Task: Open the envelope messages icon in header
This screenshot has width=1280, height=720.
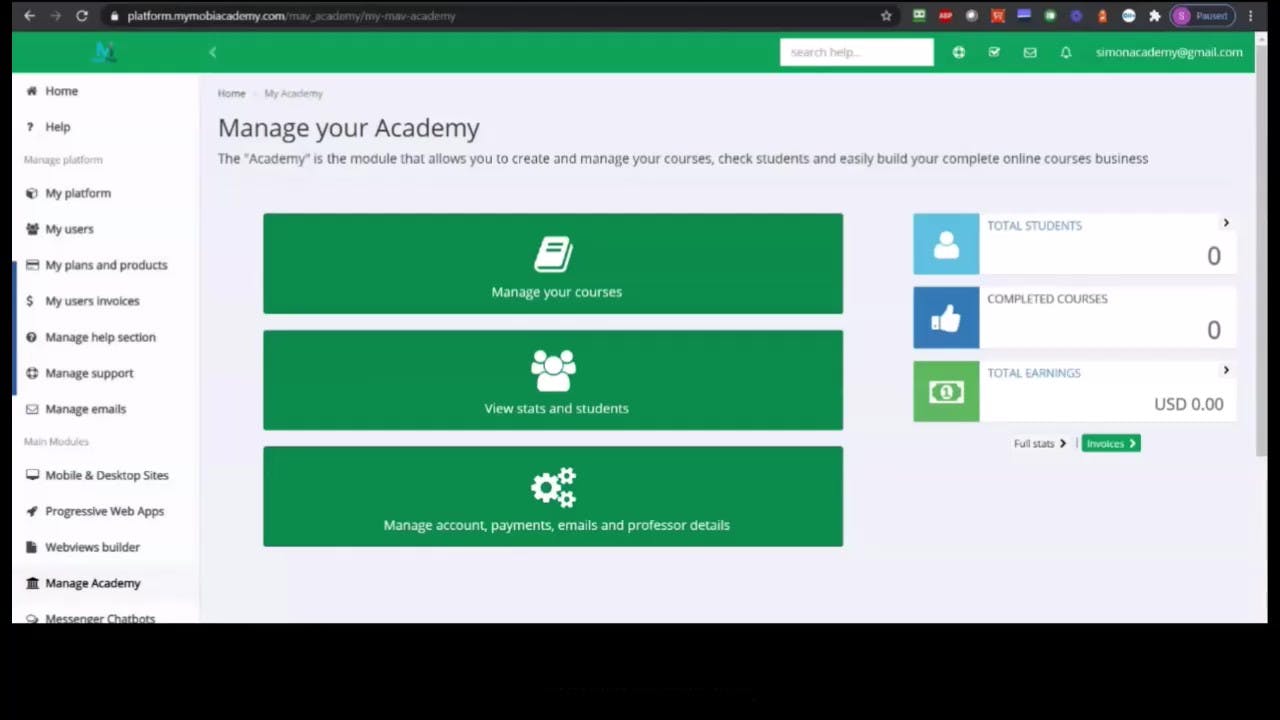Action: [1030, 53]
